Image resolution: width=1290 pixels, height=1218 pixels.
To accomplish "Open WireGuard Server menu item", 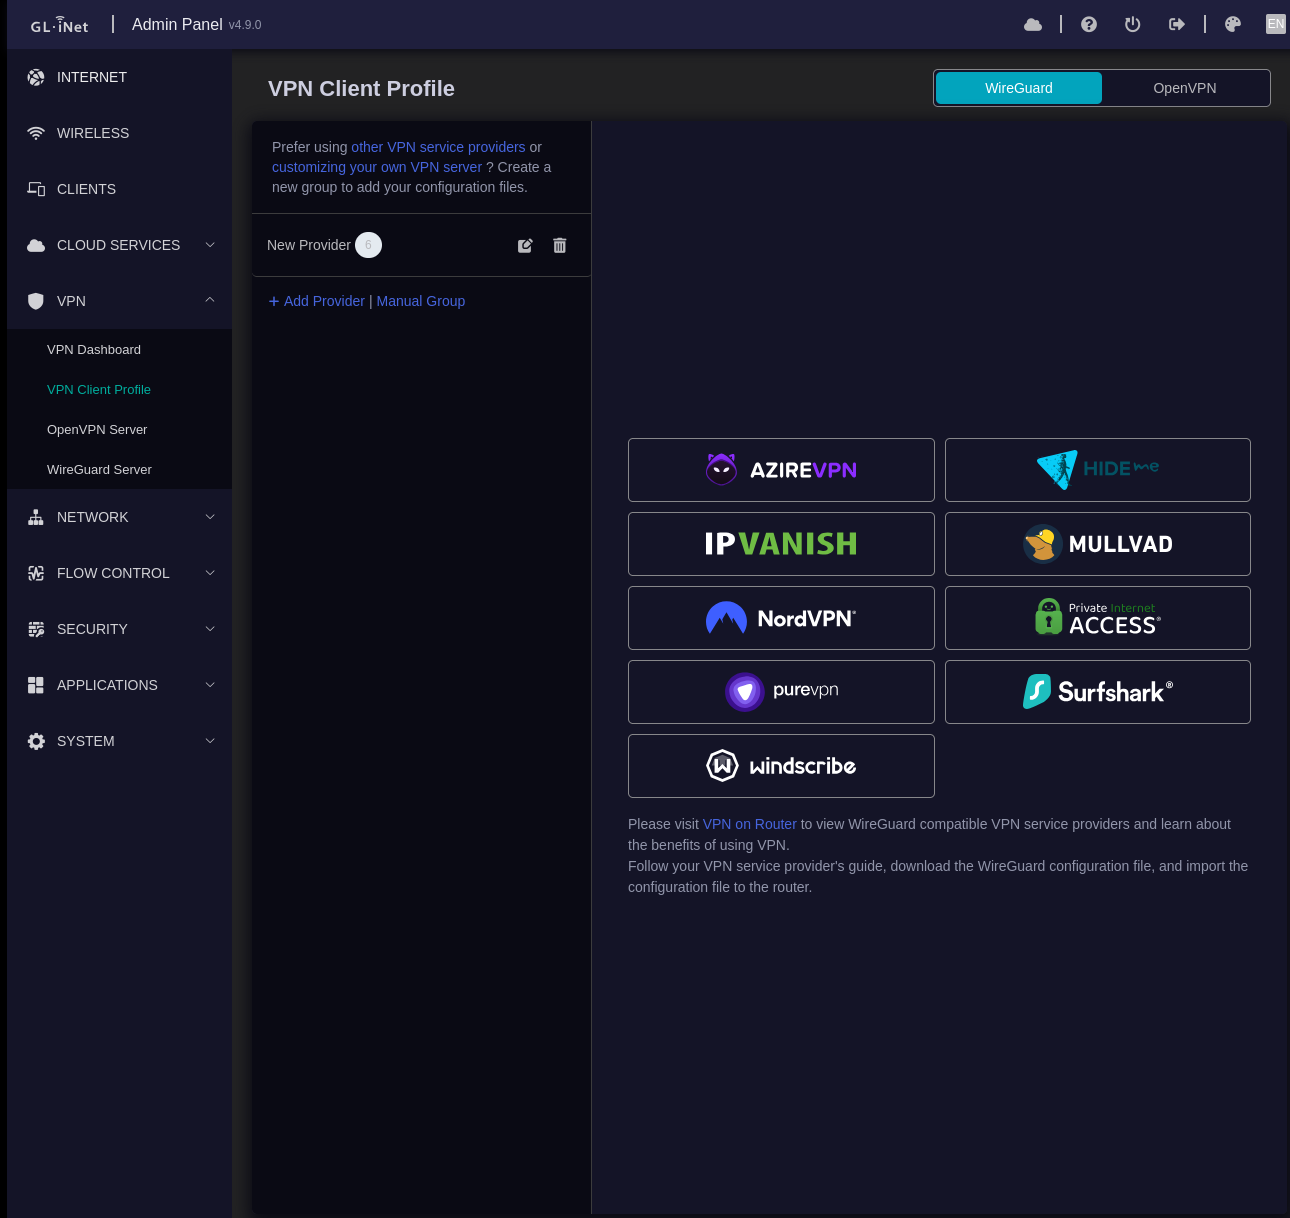I will coord(99,469).
